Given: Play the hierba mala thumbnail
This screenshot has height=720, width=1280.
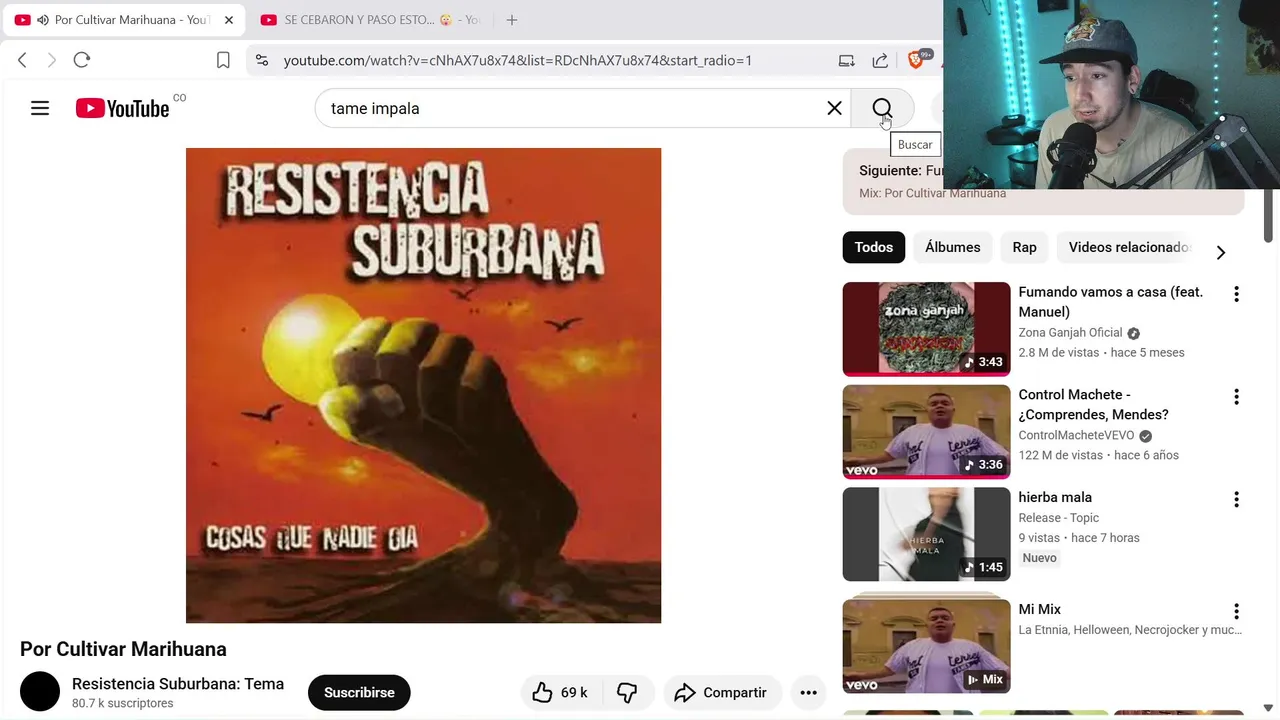Looking at the screenshot, I should pos(926,534).
